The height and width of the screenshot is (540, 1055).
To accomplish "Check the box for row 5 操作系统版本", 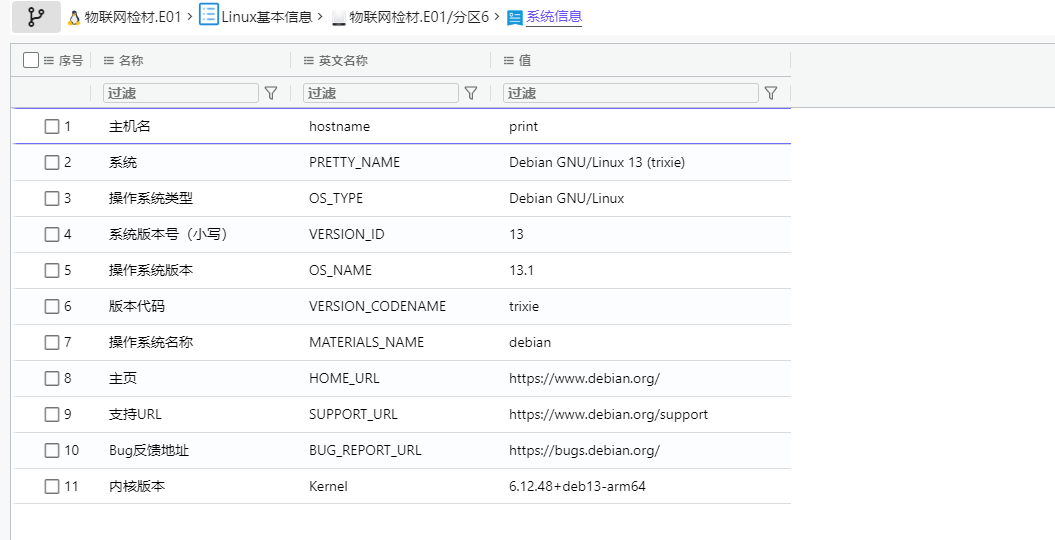I will tap(52, 270).
